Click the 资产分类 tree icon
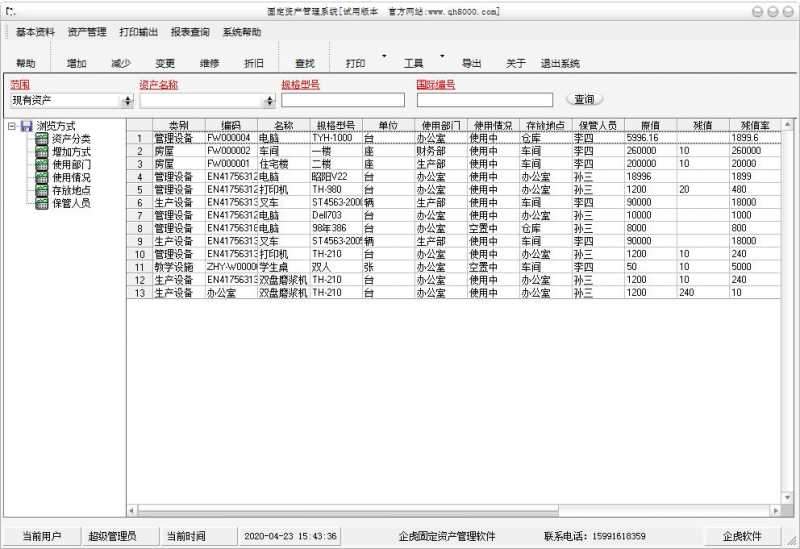This screenshot has width=800, height=549. pyautogui.click(x=42, y=139)
